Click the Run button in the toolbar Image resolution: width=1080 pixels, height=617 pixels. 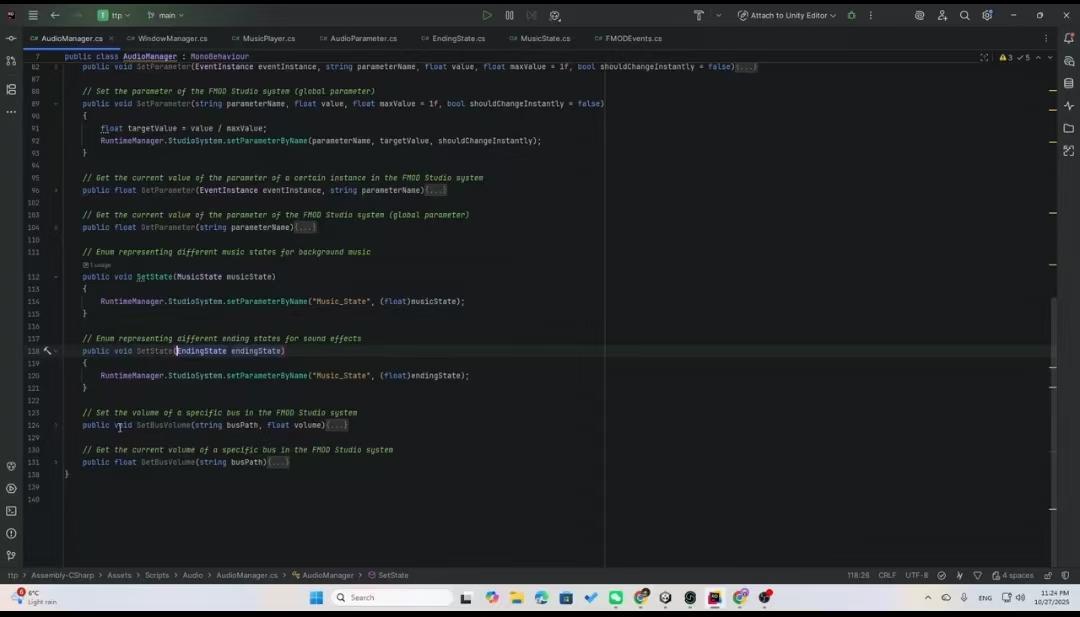tap(487, 15)
